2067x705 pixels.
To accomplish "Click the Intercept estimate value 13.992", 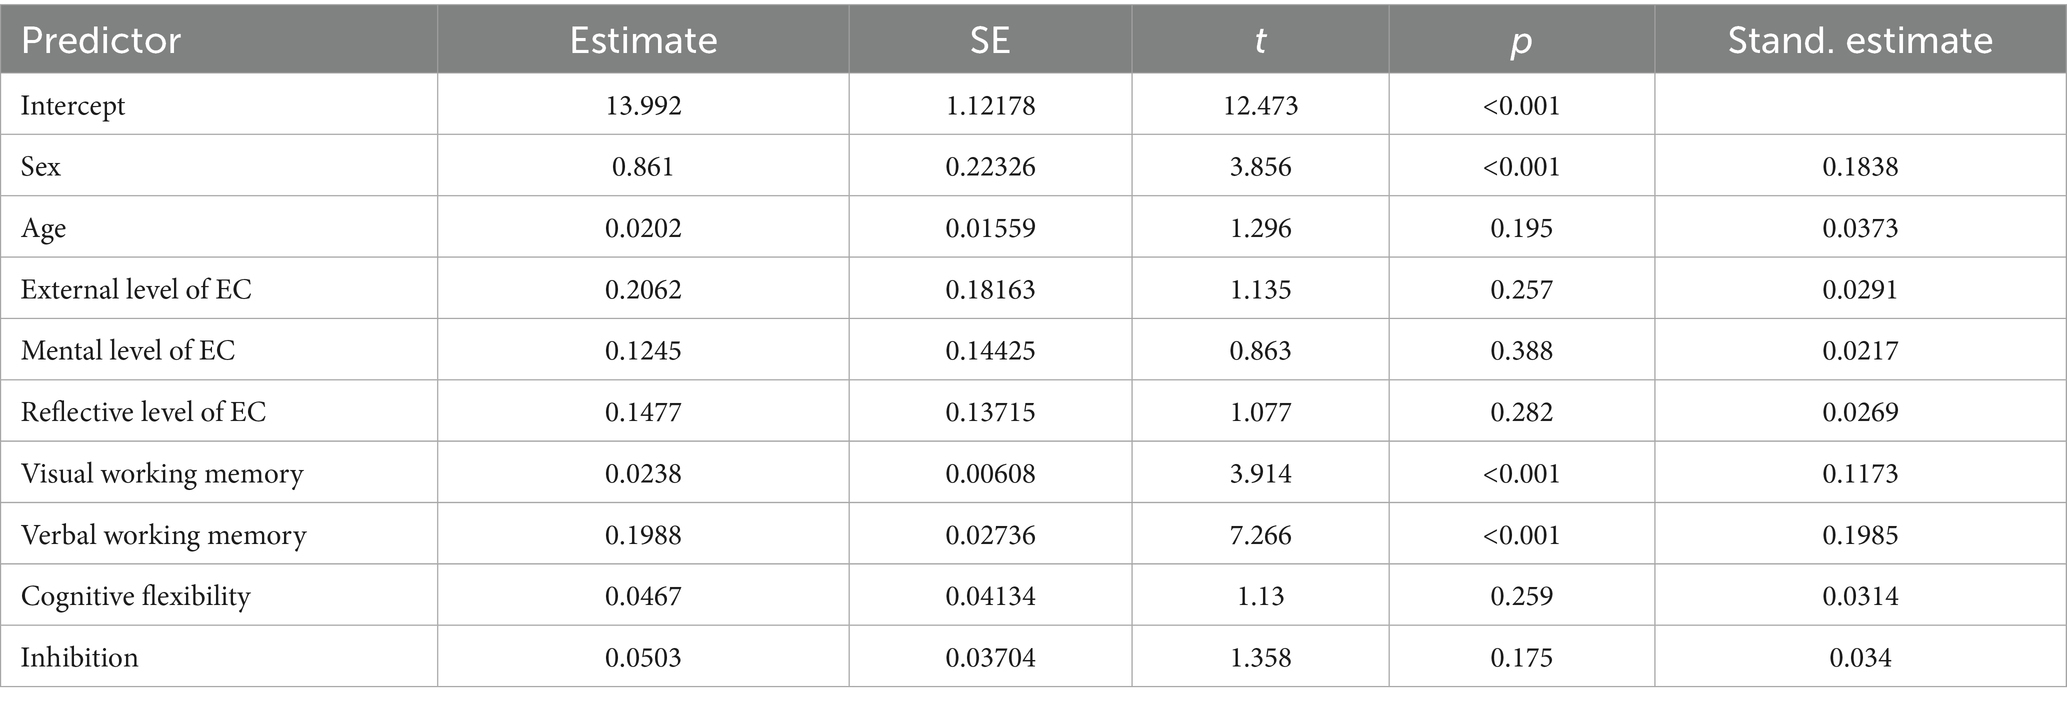I will click(643, 105).
